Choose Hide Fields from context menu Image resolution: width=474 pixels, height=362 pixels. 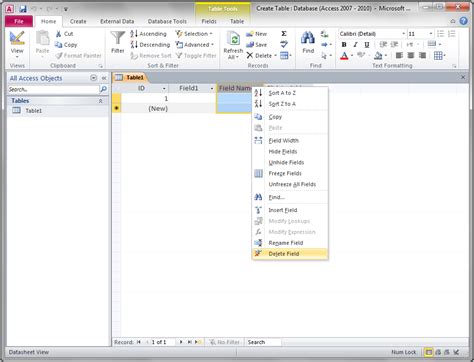click(x=290, y=152)
